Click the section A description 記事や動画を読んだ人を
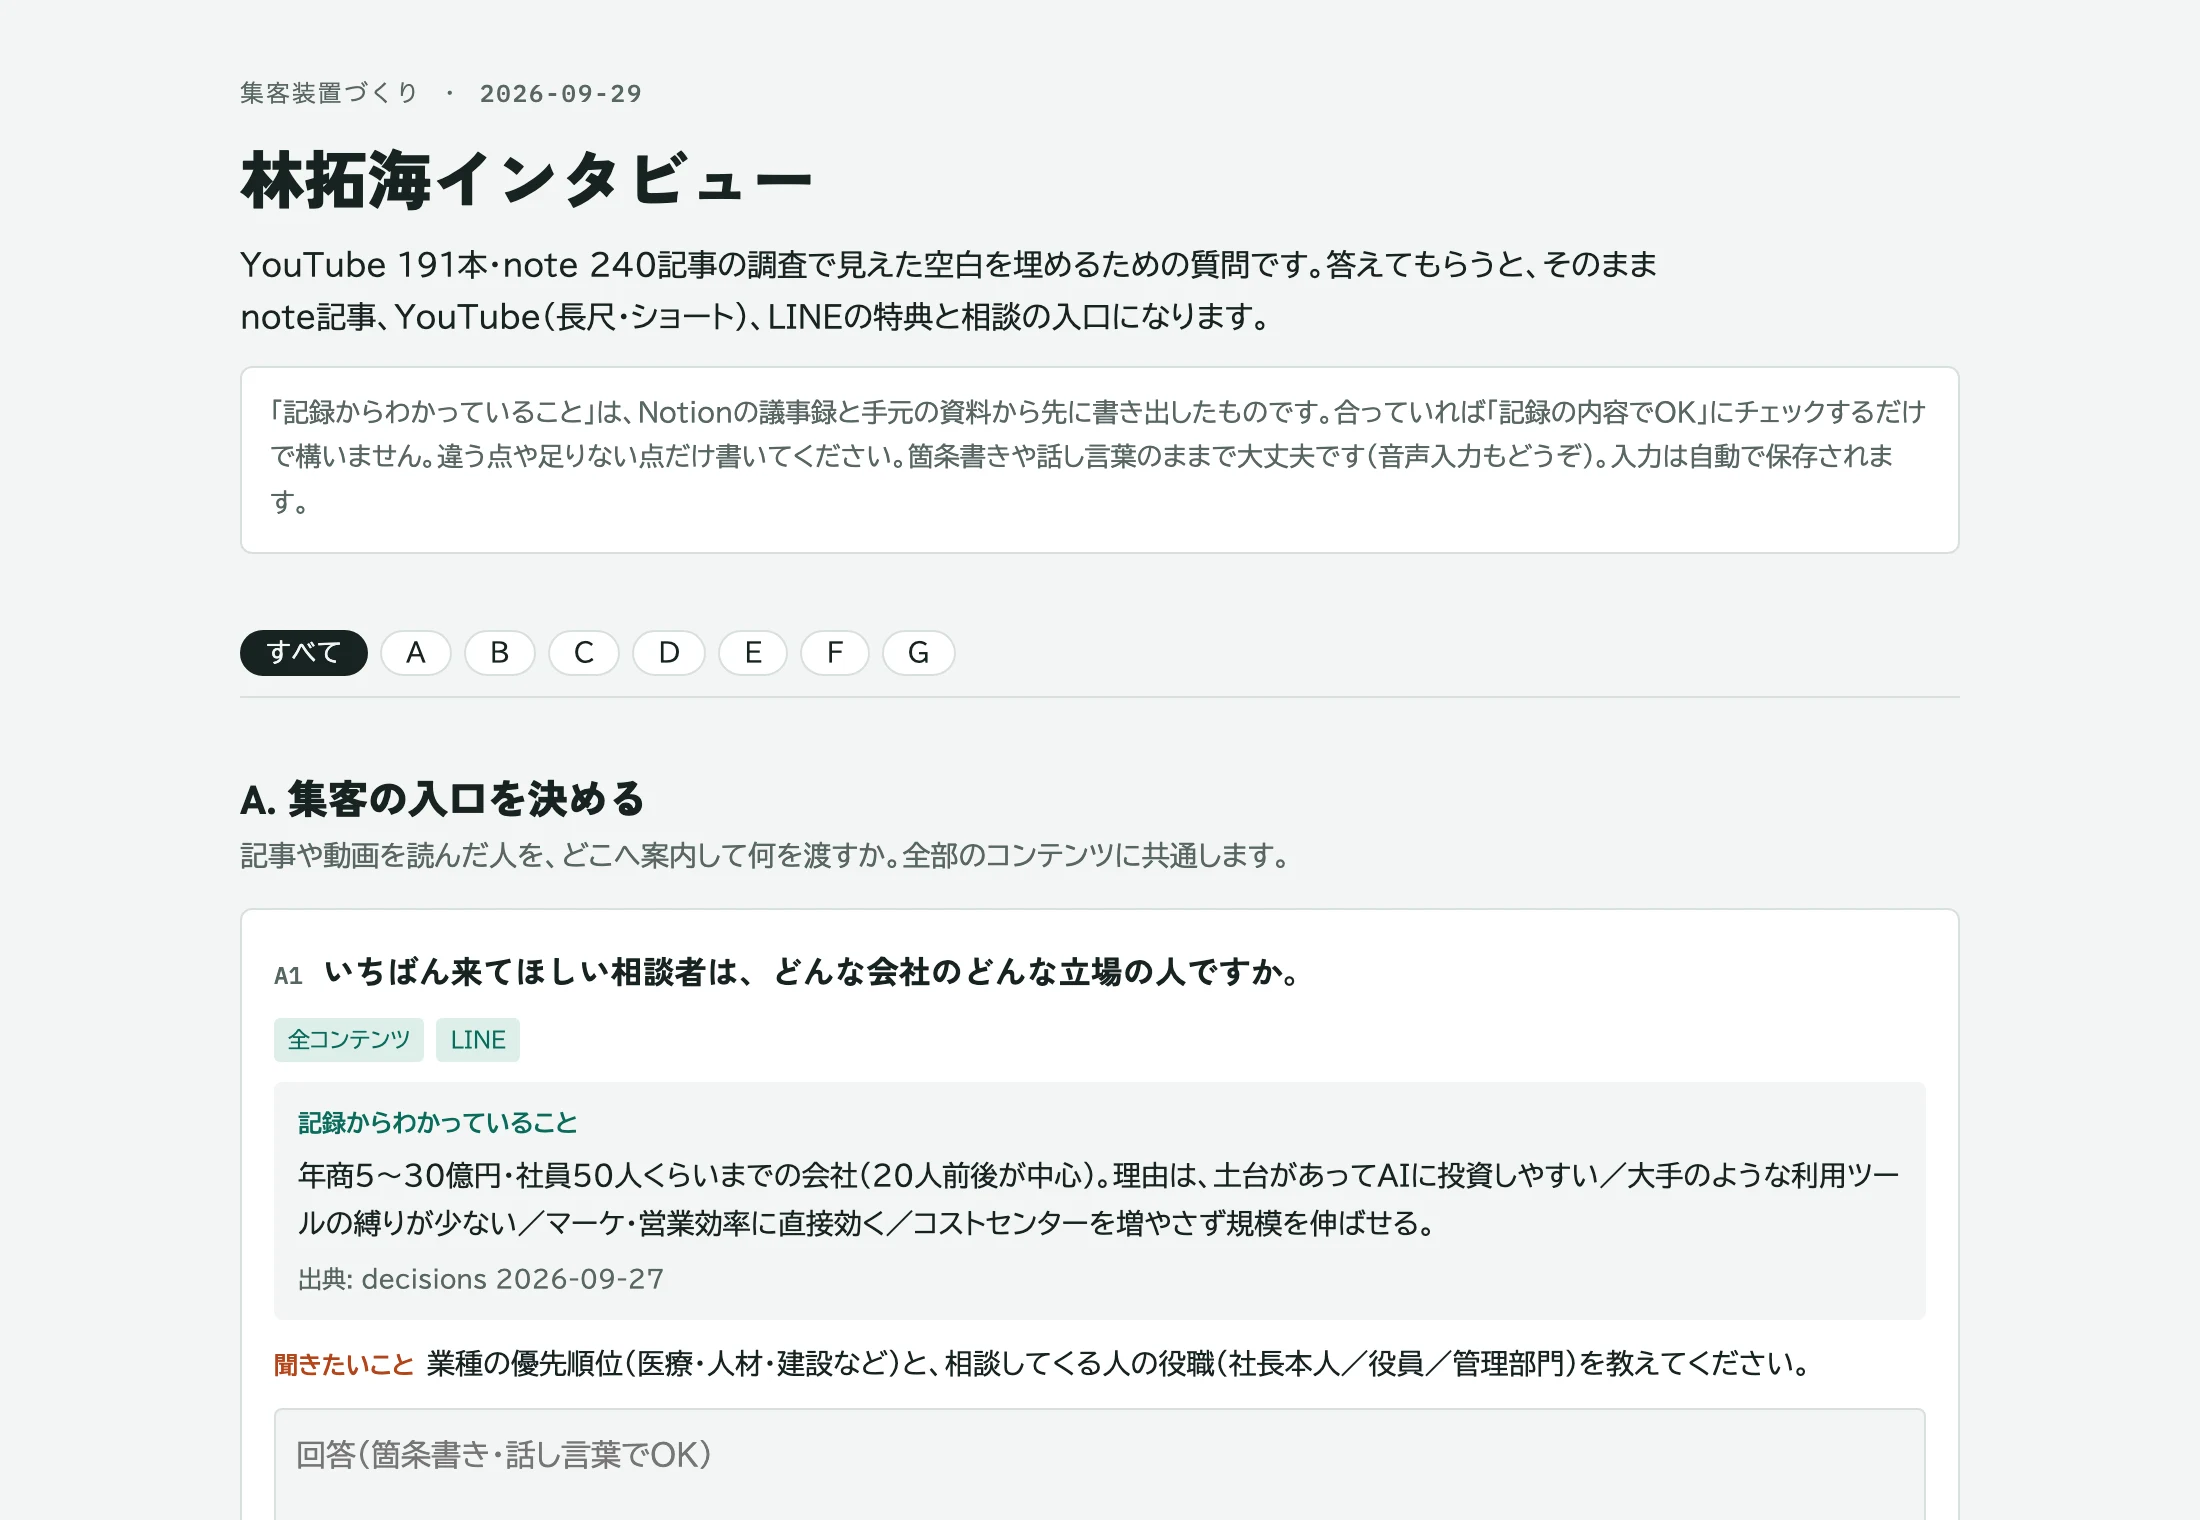 766,856
